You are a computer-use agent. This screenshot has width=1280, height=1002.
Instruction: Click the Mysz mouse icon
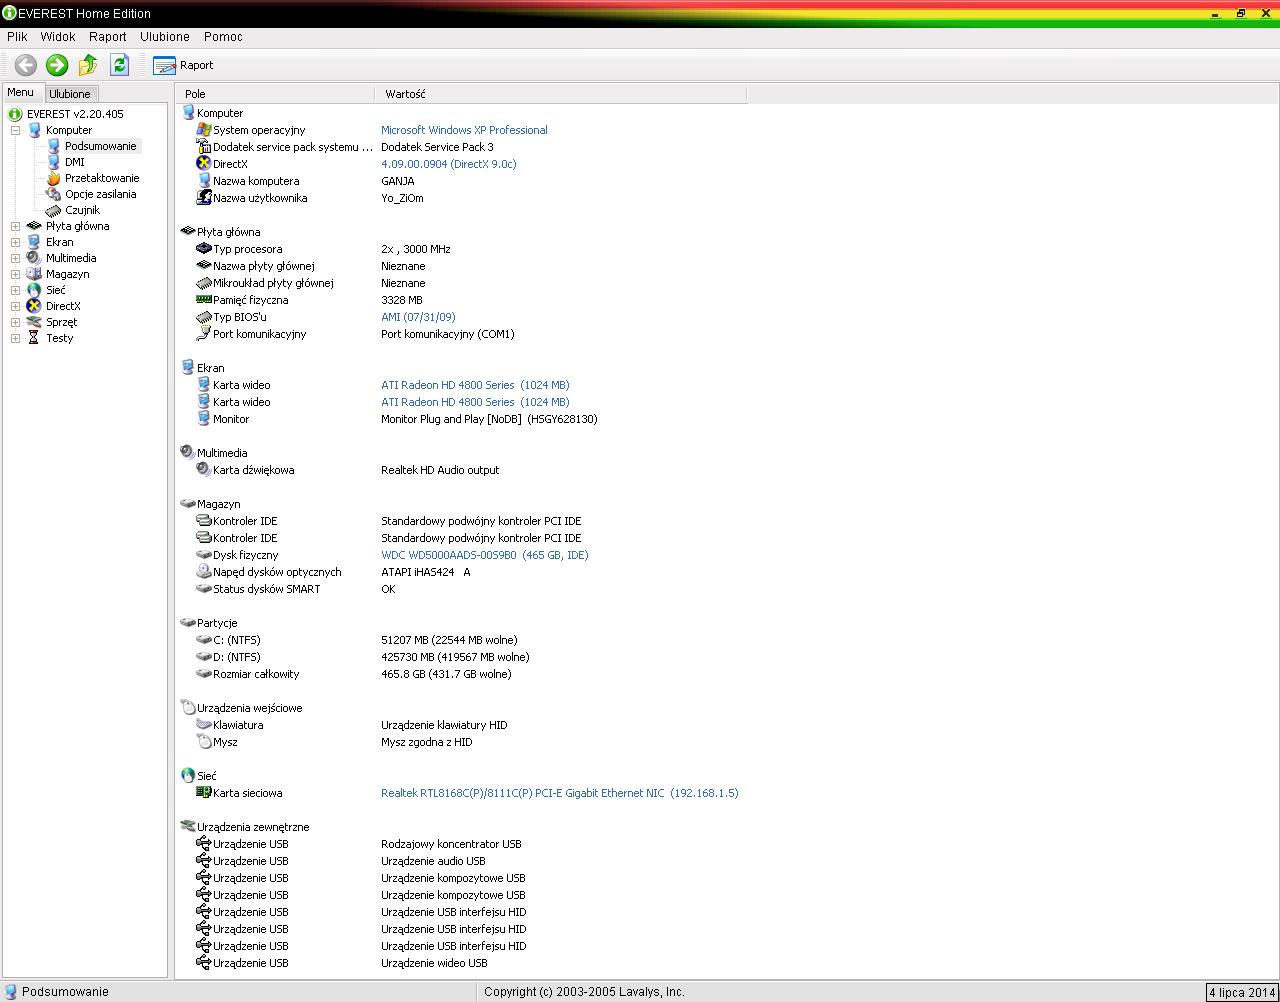click(x=204, y=742)
